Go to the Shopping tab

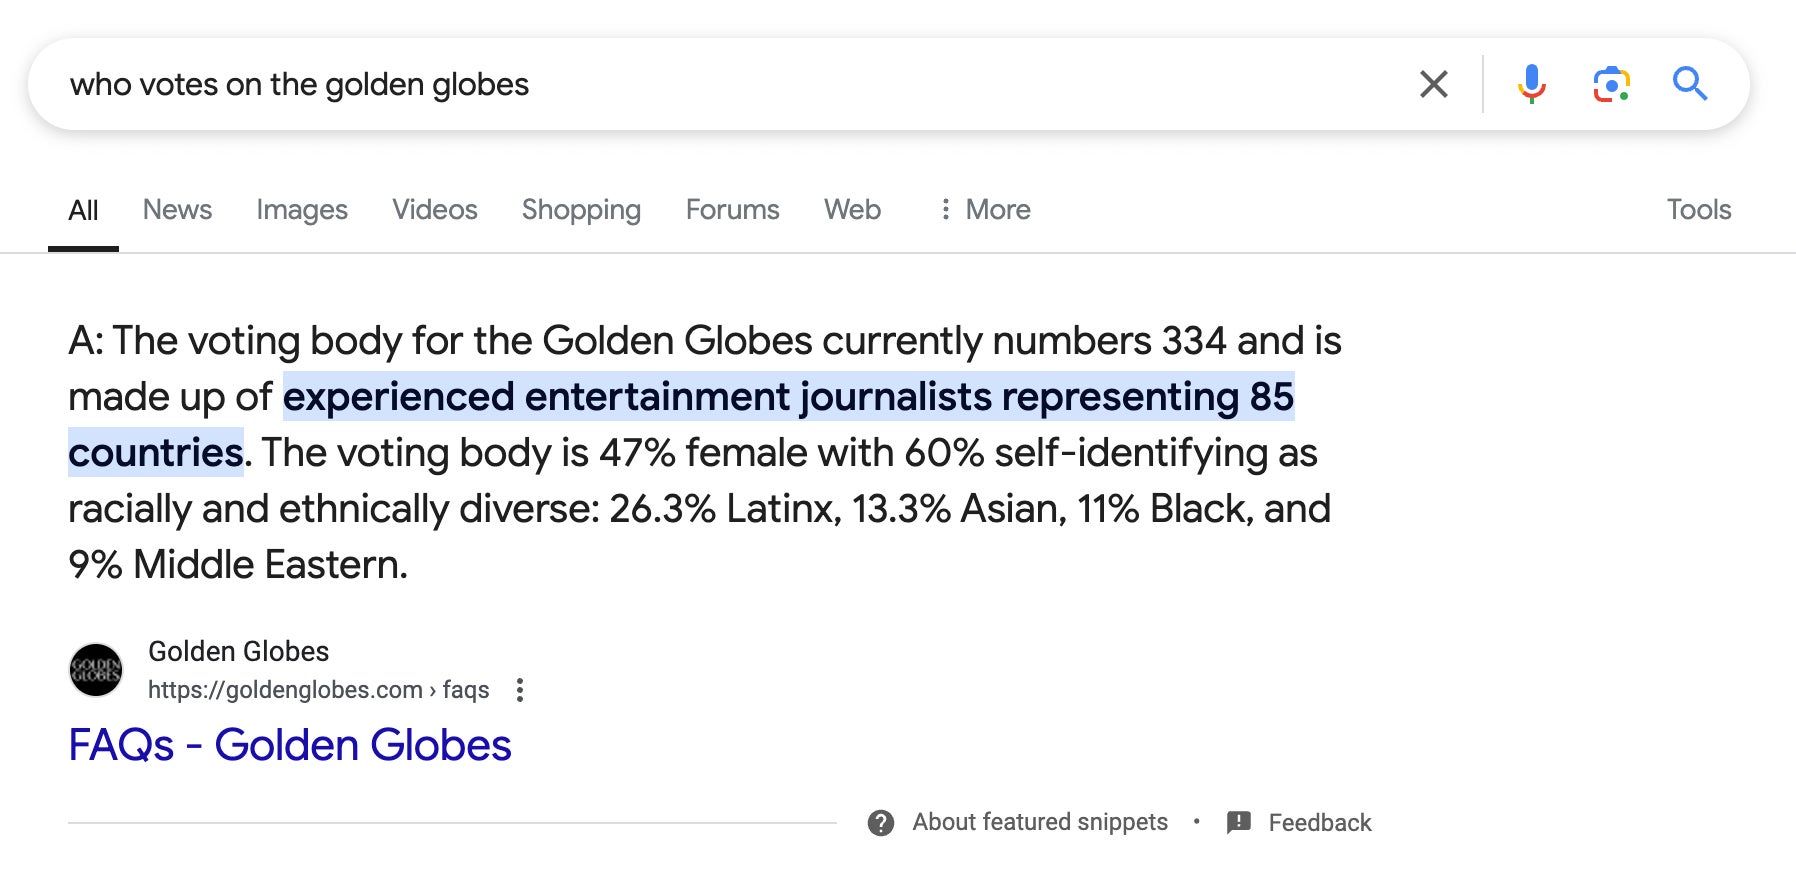point(581,210)
